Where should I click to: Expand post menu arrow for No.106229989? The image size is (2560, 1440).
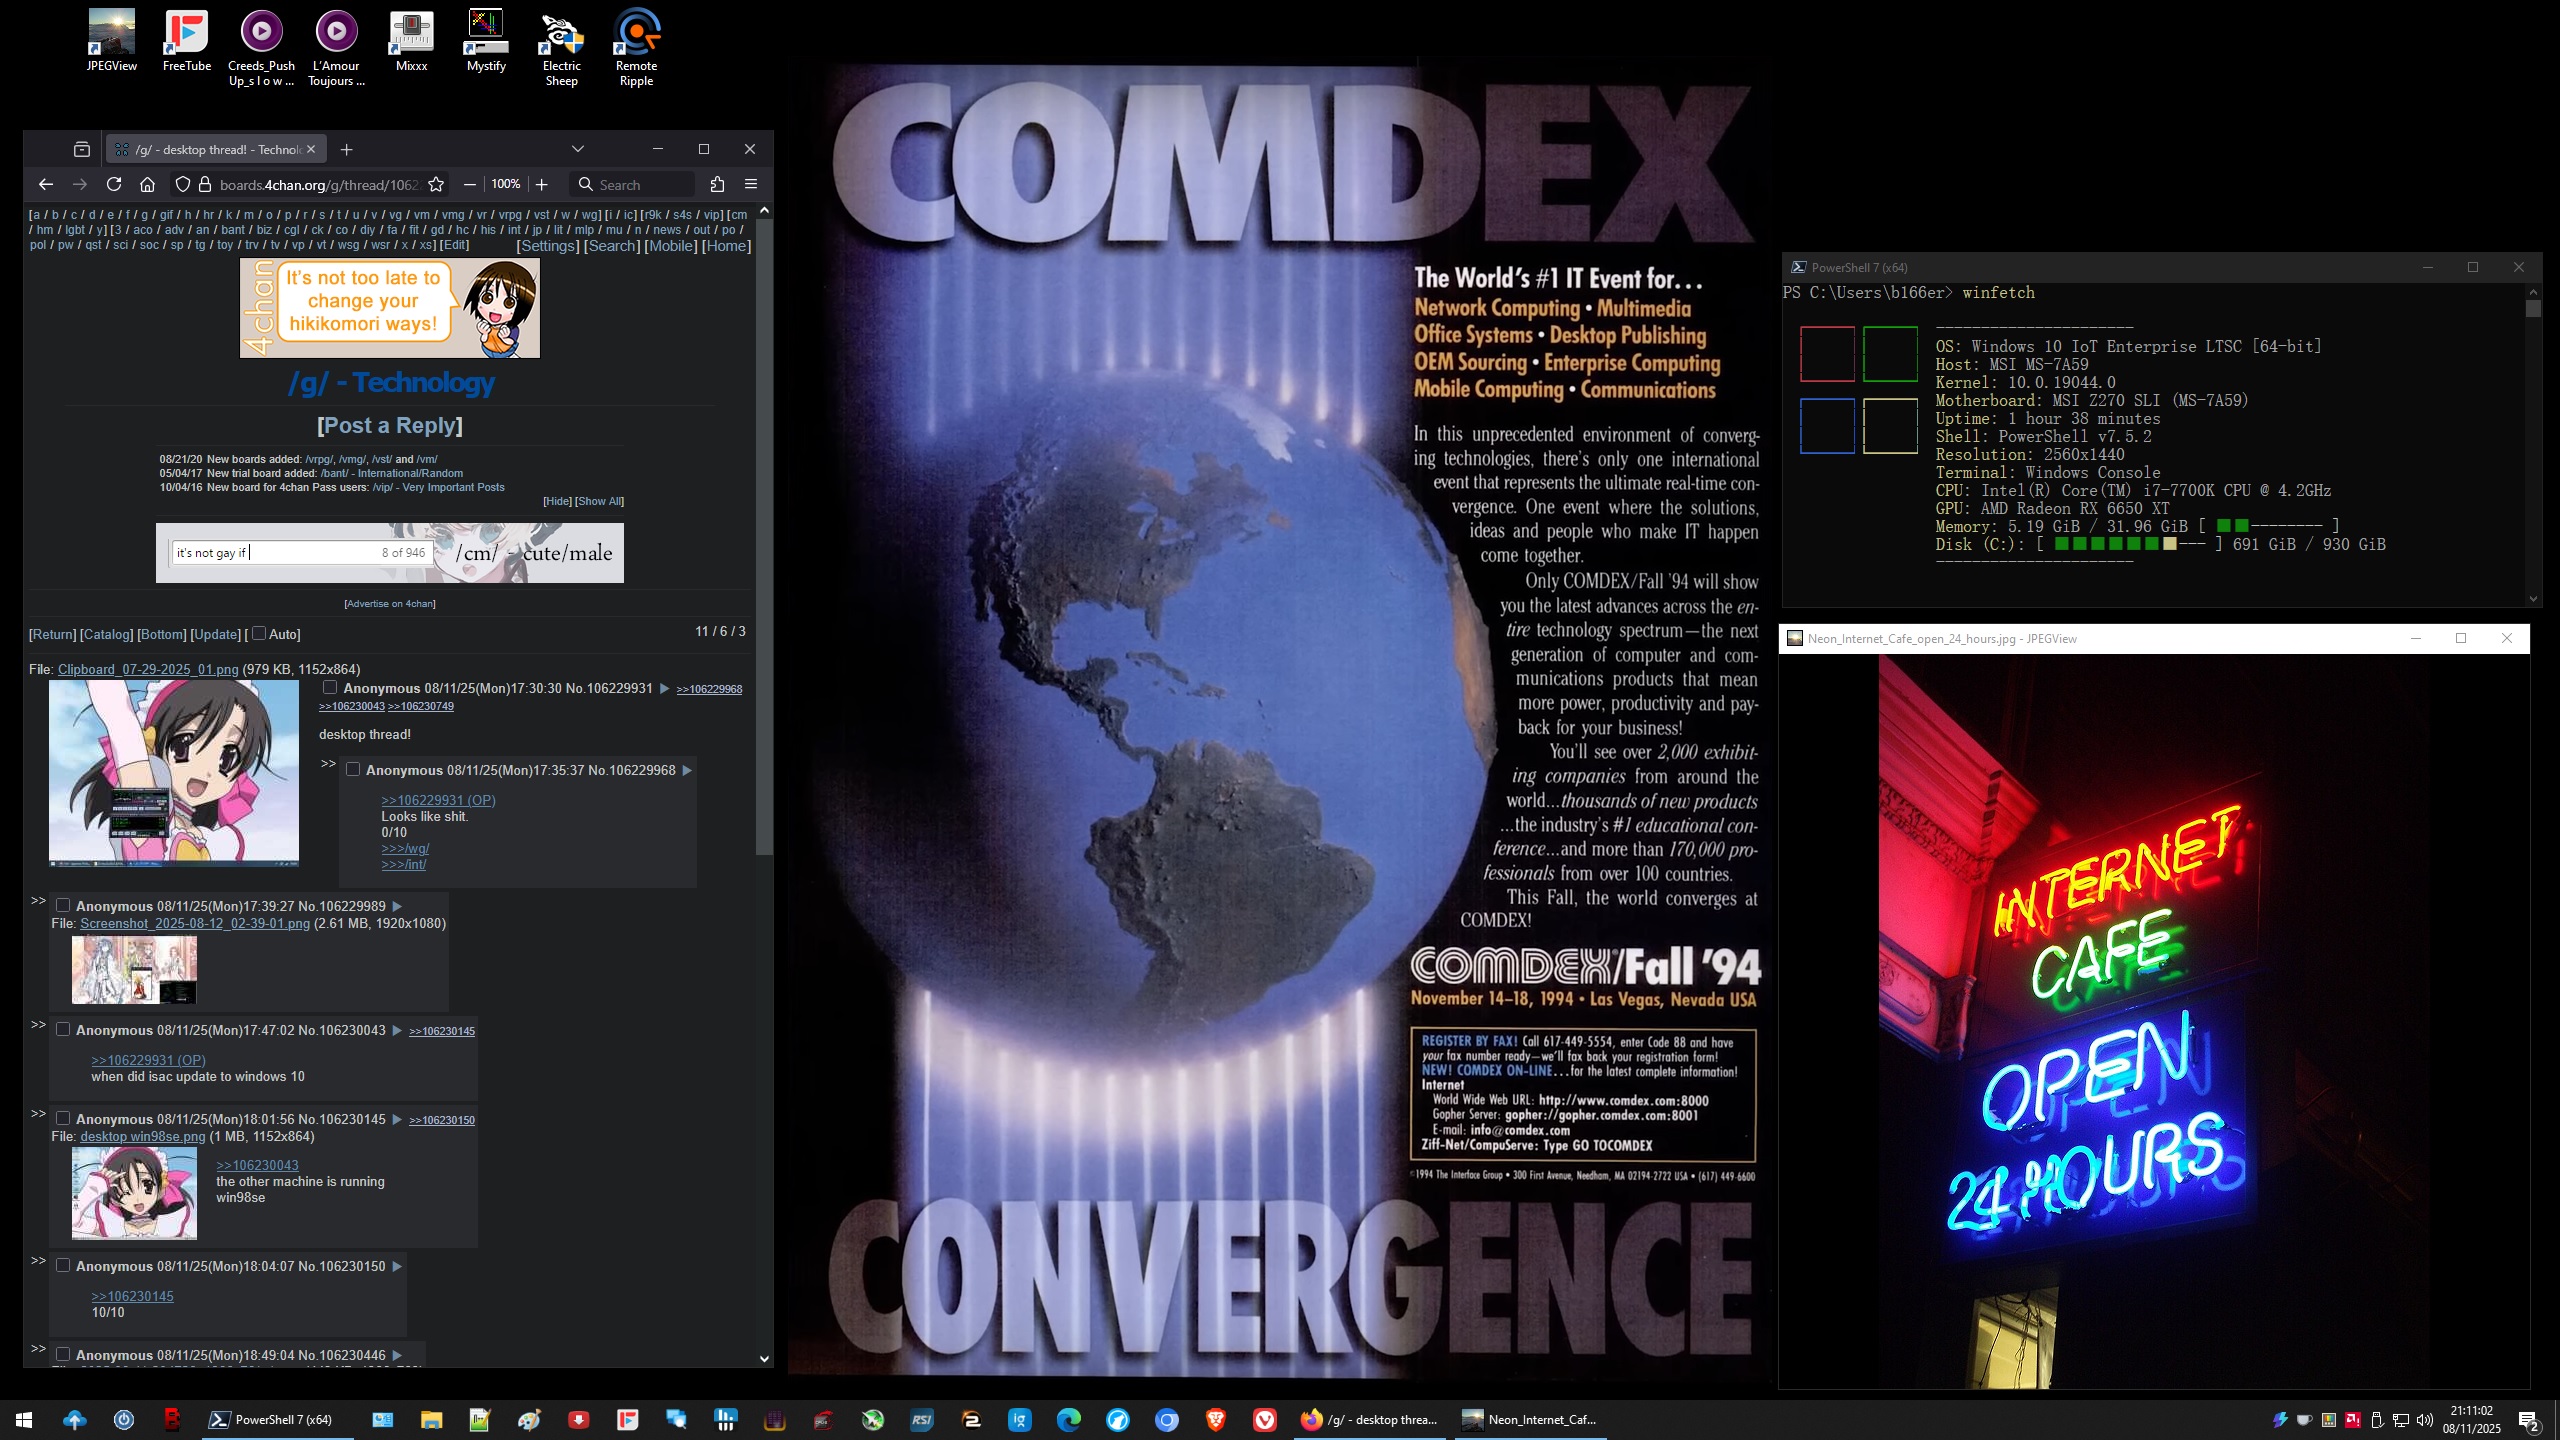(x=398, y=906)
